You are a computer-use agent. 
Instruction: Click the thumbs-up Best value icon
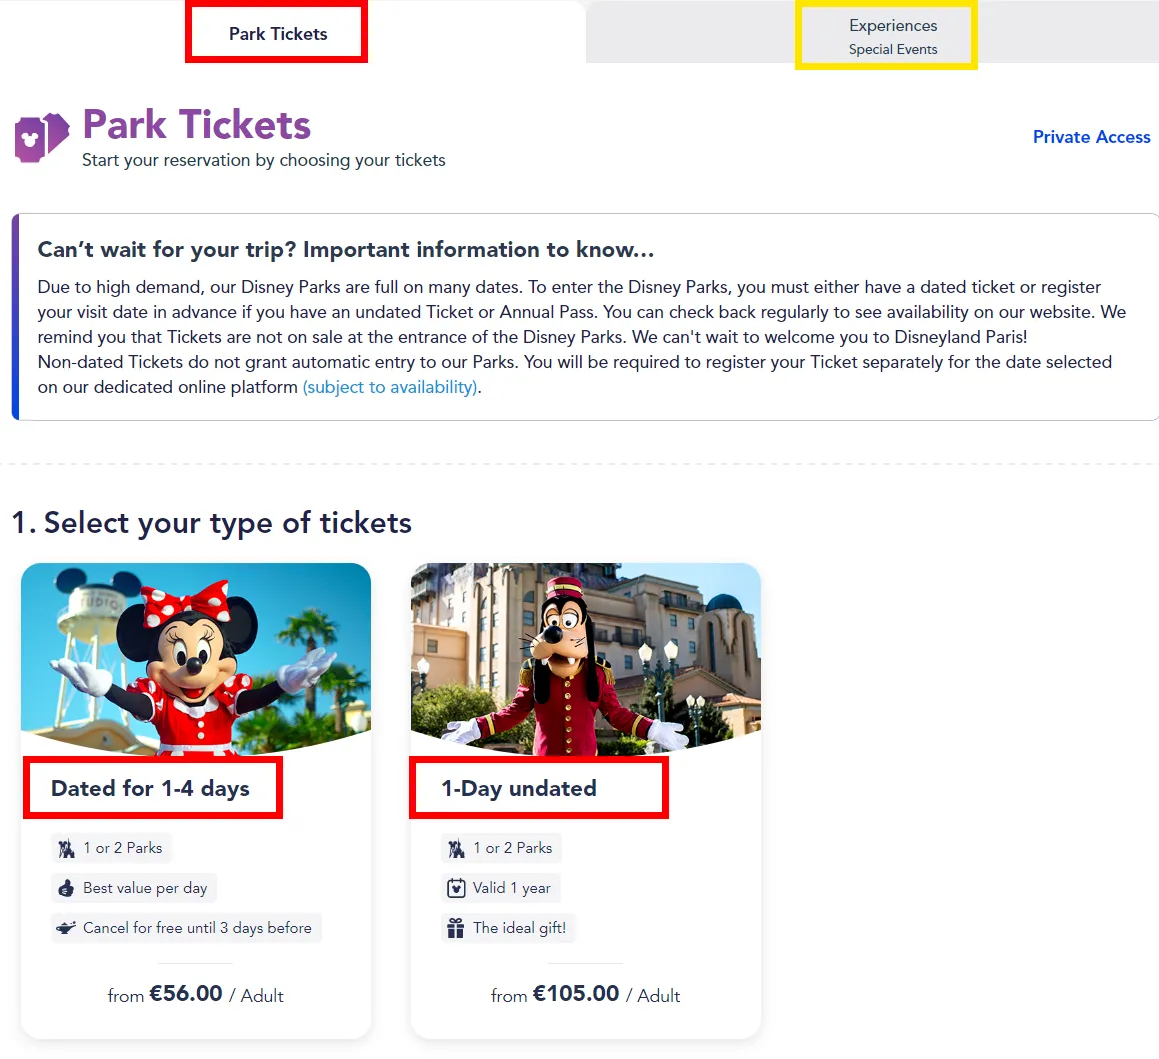pos(67,888)
